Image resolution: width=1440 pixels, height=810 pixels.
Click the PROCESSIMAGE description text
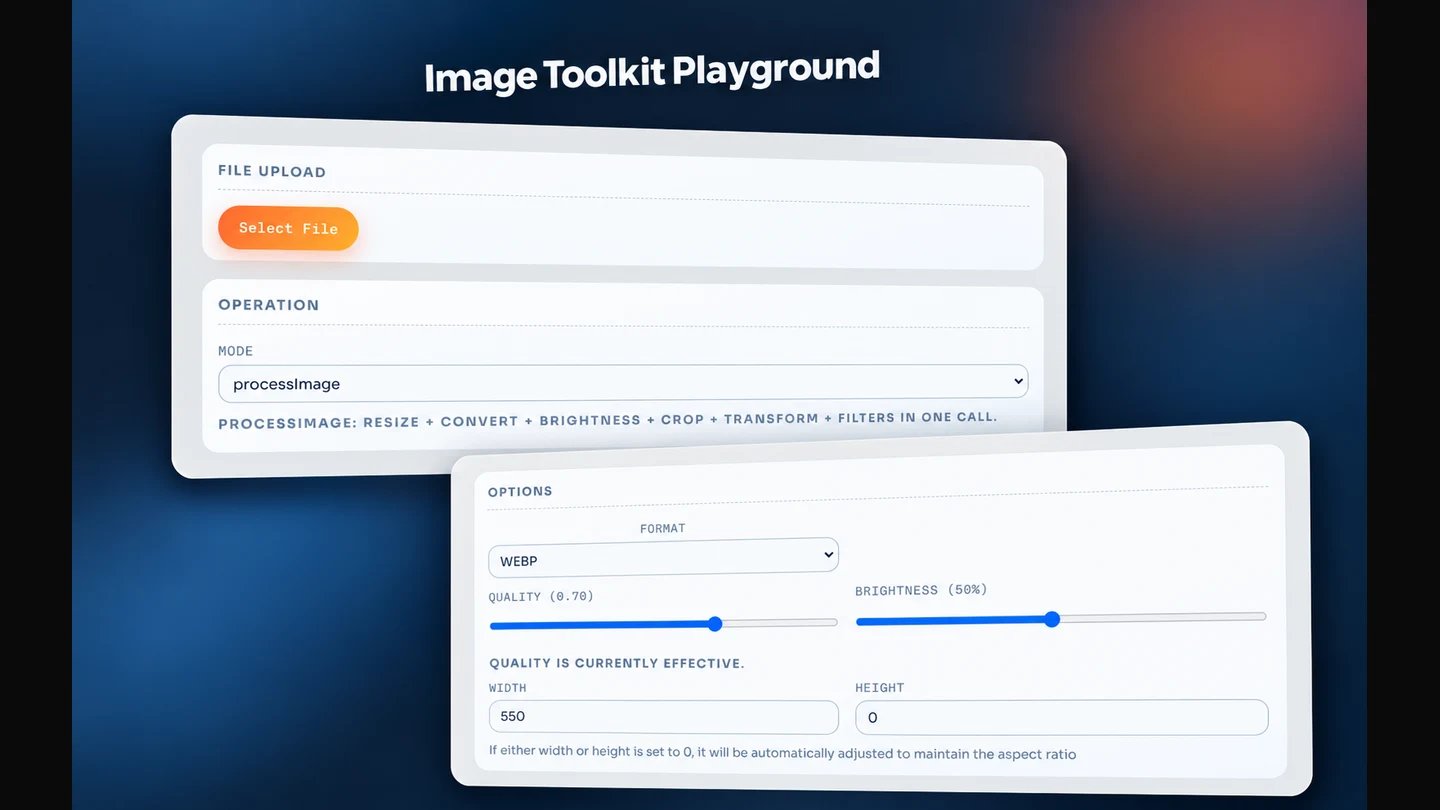point(608,420)
